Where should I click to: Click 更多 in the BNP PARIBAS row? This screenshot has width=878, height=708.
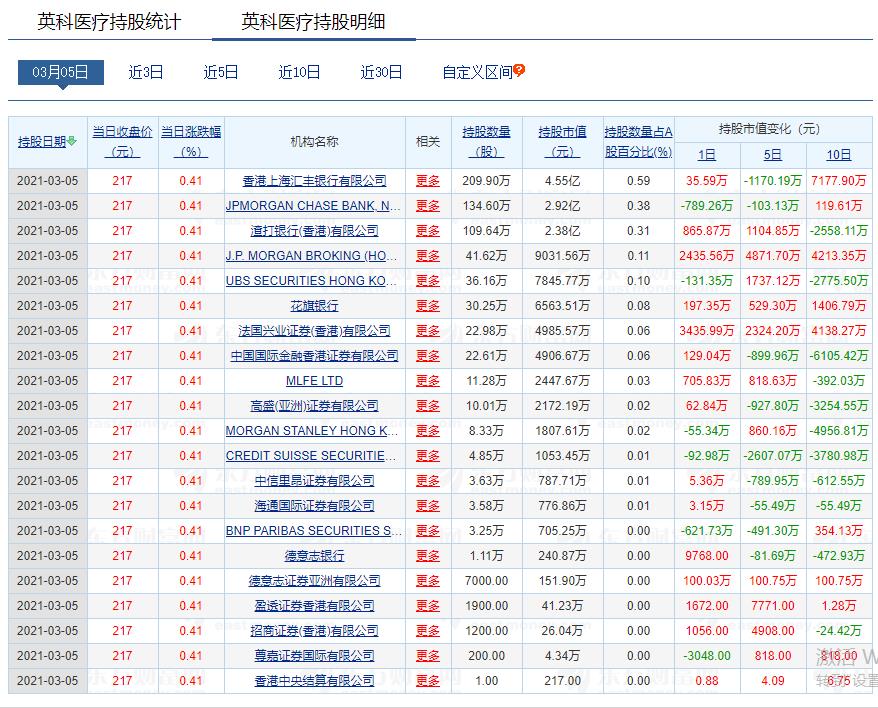(x=428, y=530)
